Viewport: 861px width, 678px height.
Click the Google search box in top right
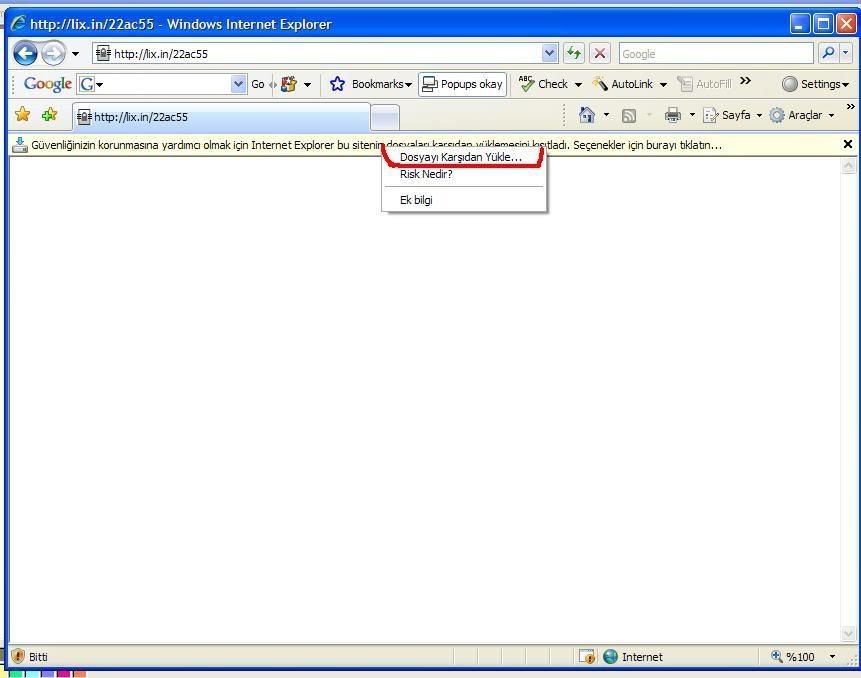coord(715,54)
